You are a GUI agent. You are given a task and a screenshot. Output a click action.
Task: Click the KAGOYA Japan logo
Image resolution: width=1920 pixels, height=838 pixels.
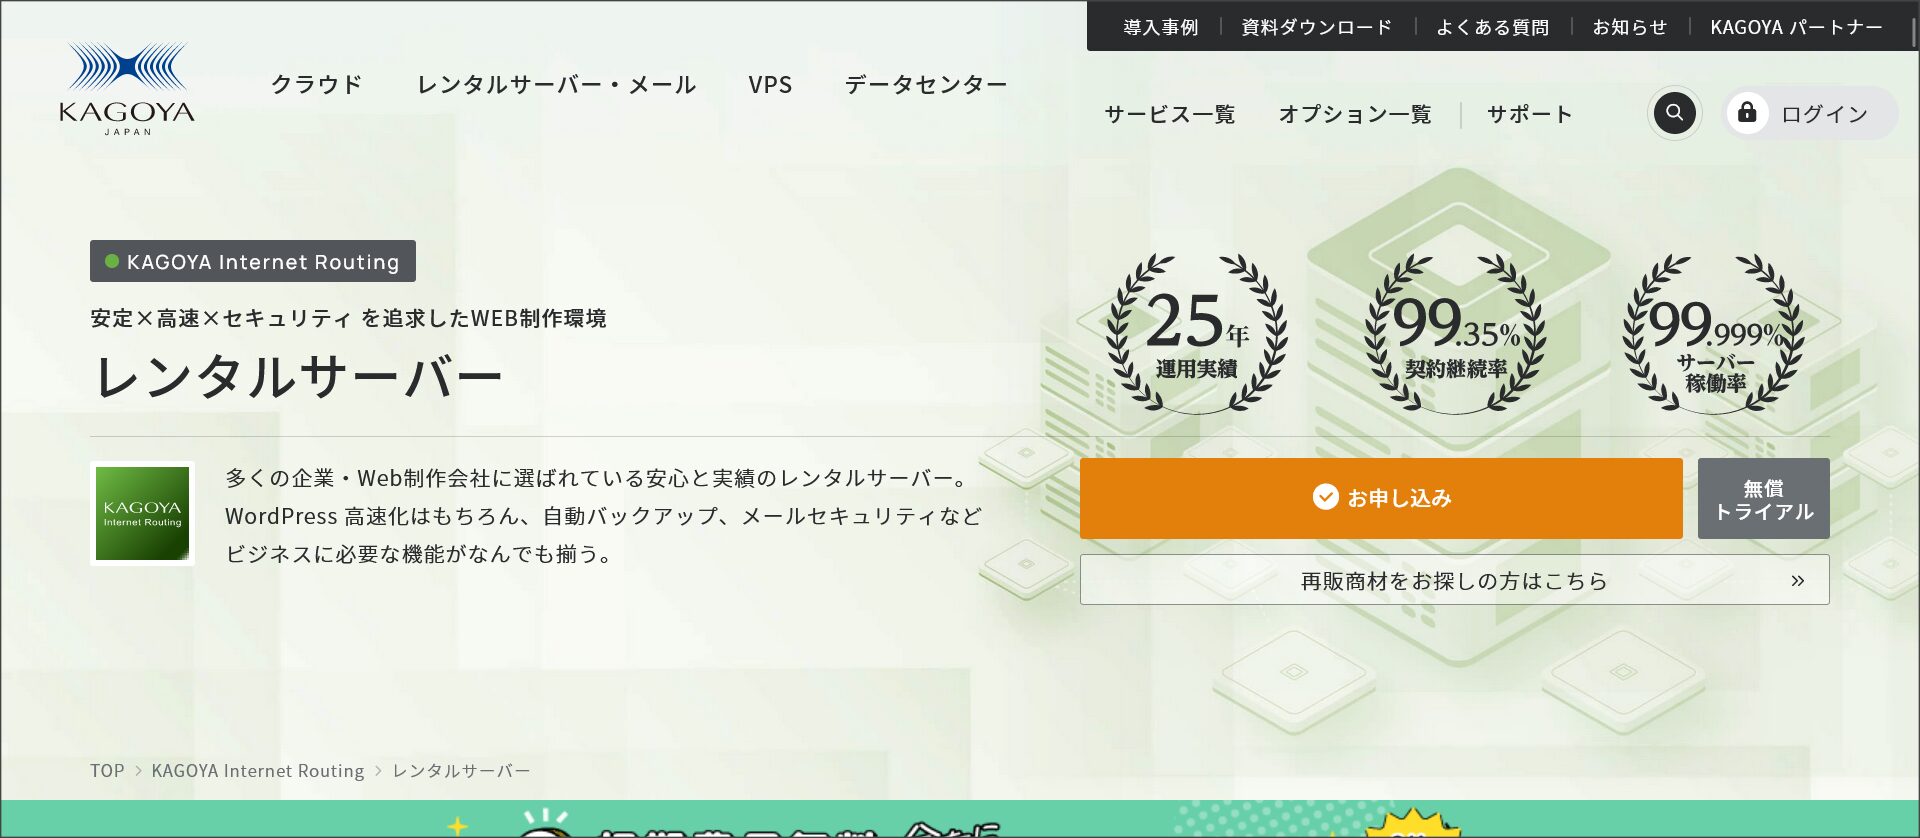127,89
